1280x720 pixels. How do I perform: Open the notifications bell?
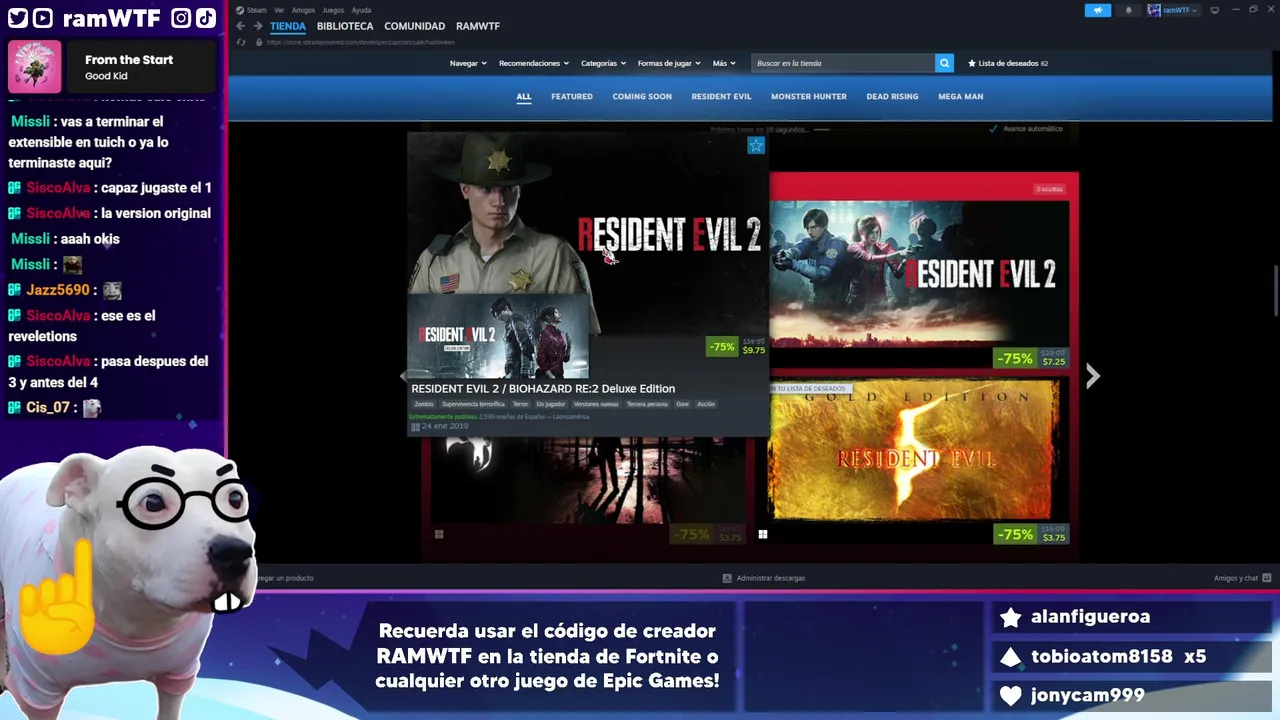click(x=1128, y=10)
